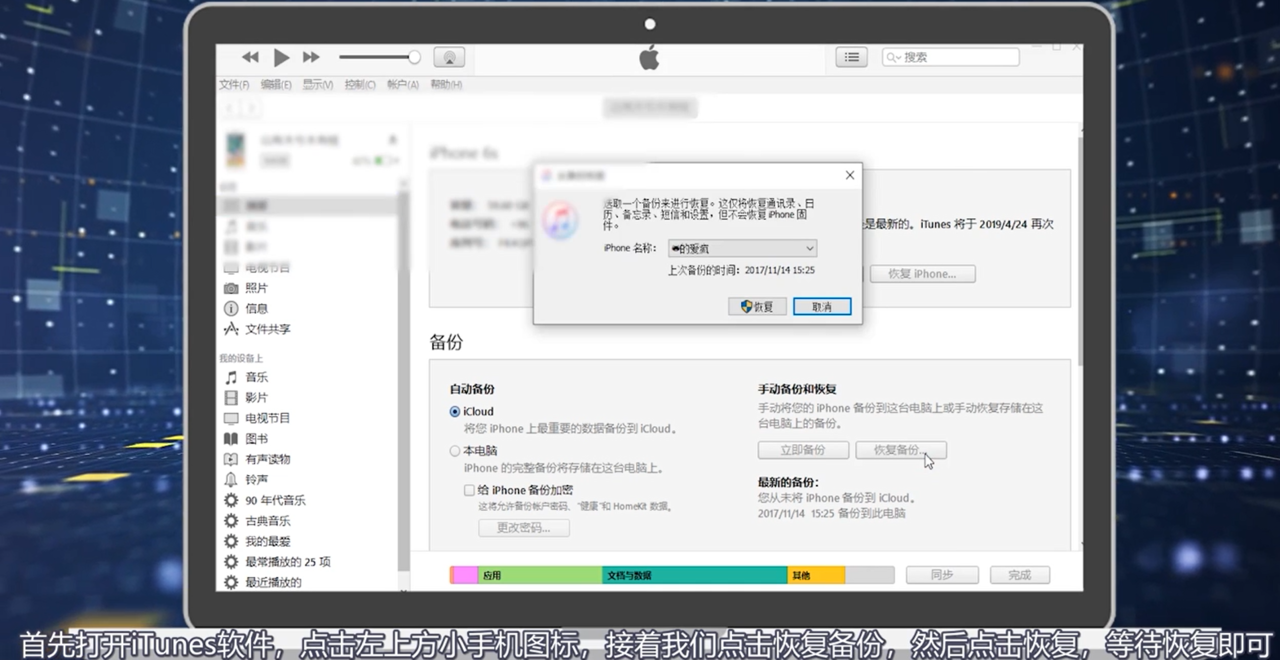Viewport: 1280px width, 660px height.
Task: Click the 恢复 iPhone... button
Action: 922,274
